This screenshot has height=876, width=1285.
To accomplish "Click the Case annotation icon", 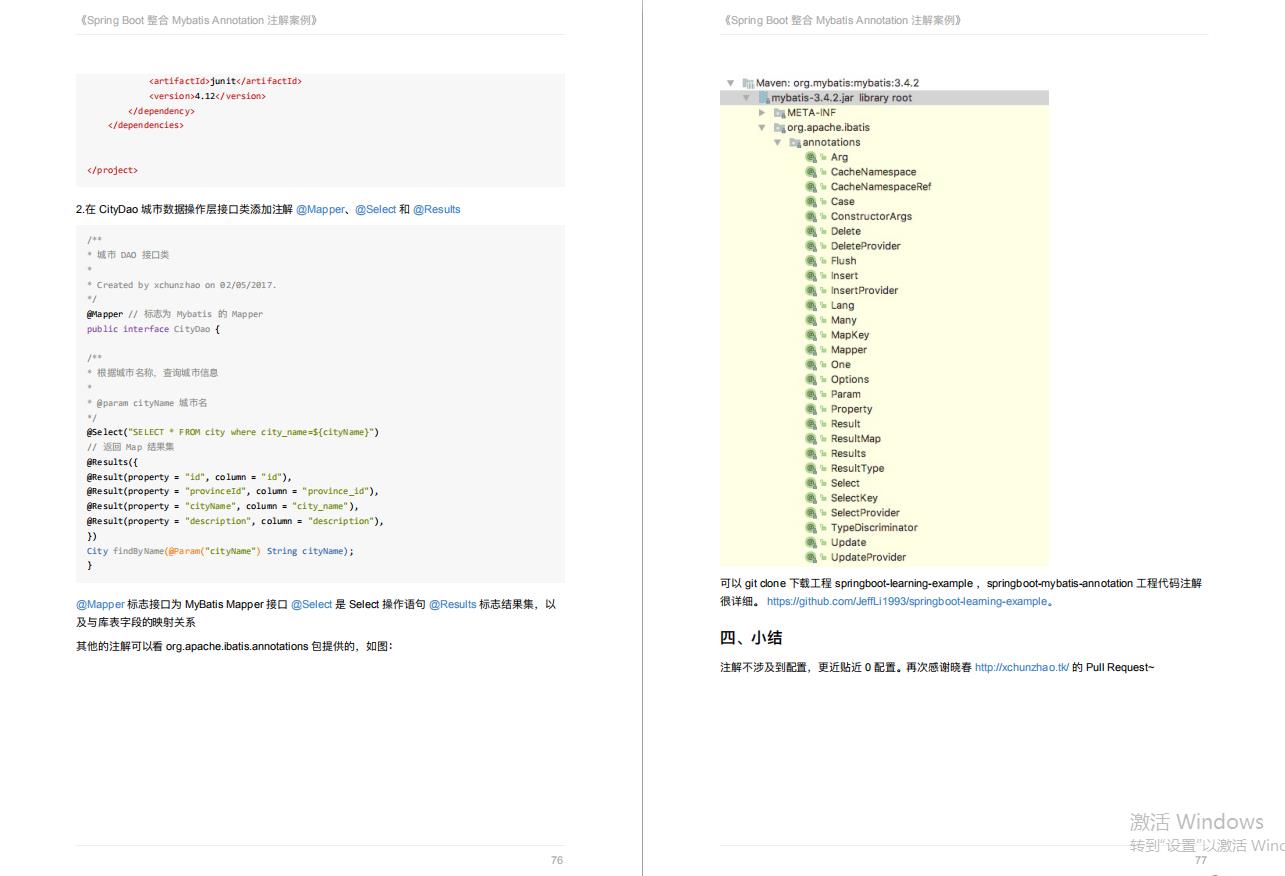I will click(x=811, y=202).
